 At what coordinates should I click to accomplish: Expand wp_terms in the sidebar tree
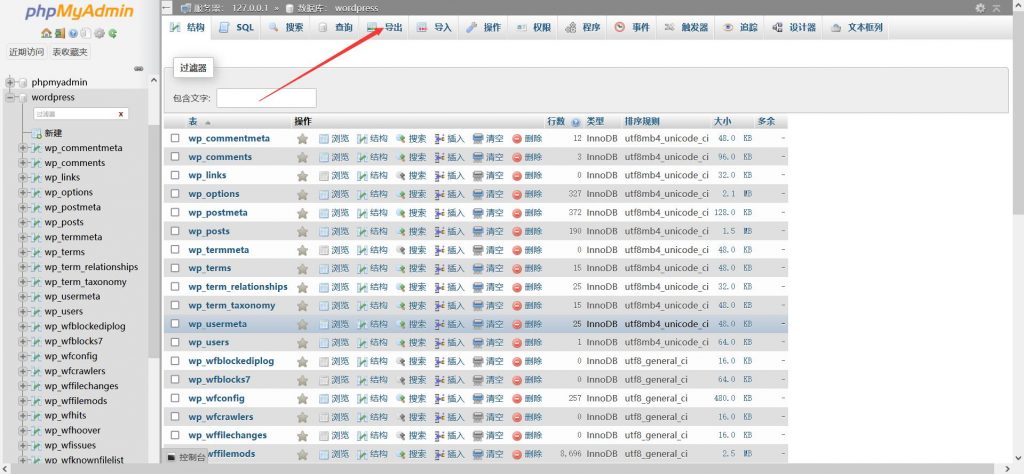coord(23,253)
